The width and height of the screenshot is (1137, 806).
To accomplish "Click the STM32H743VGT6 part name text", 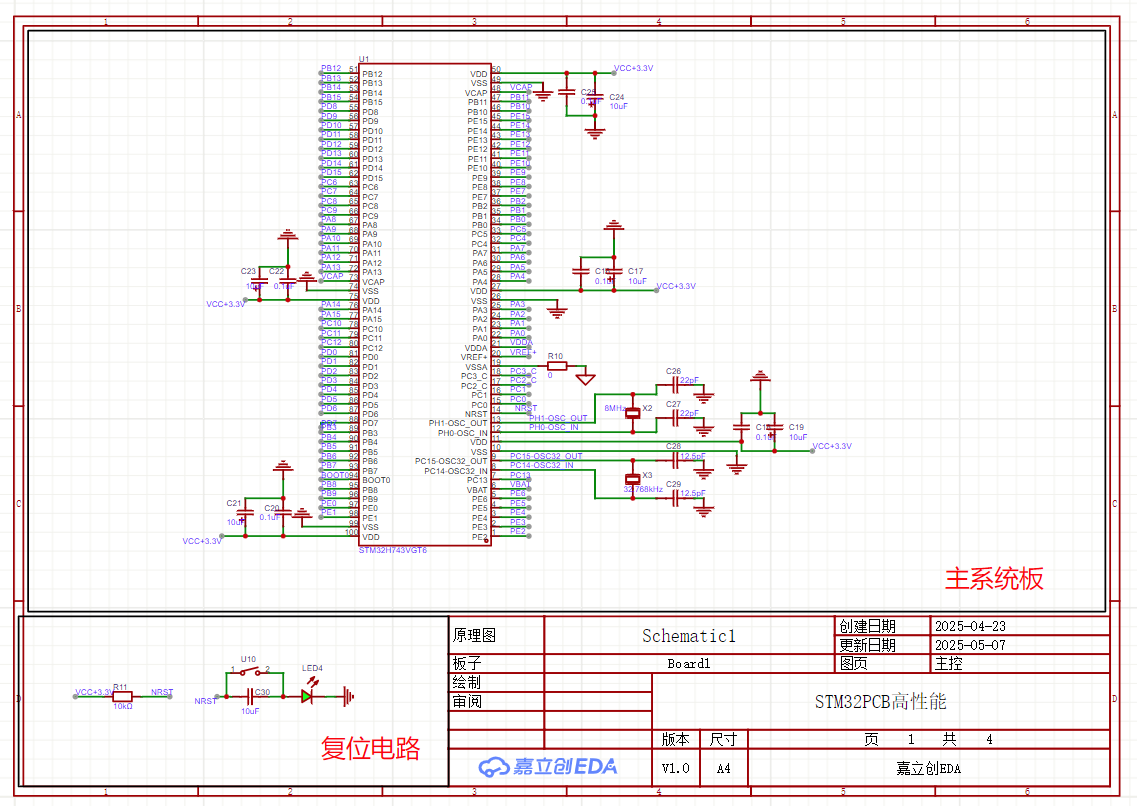I will (393, 550).
